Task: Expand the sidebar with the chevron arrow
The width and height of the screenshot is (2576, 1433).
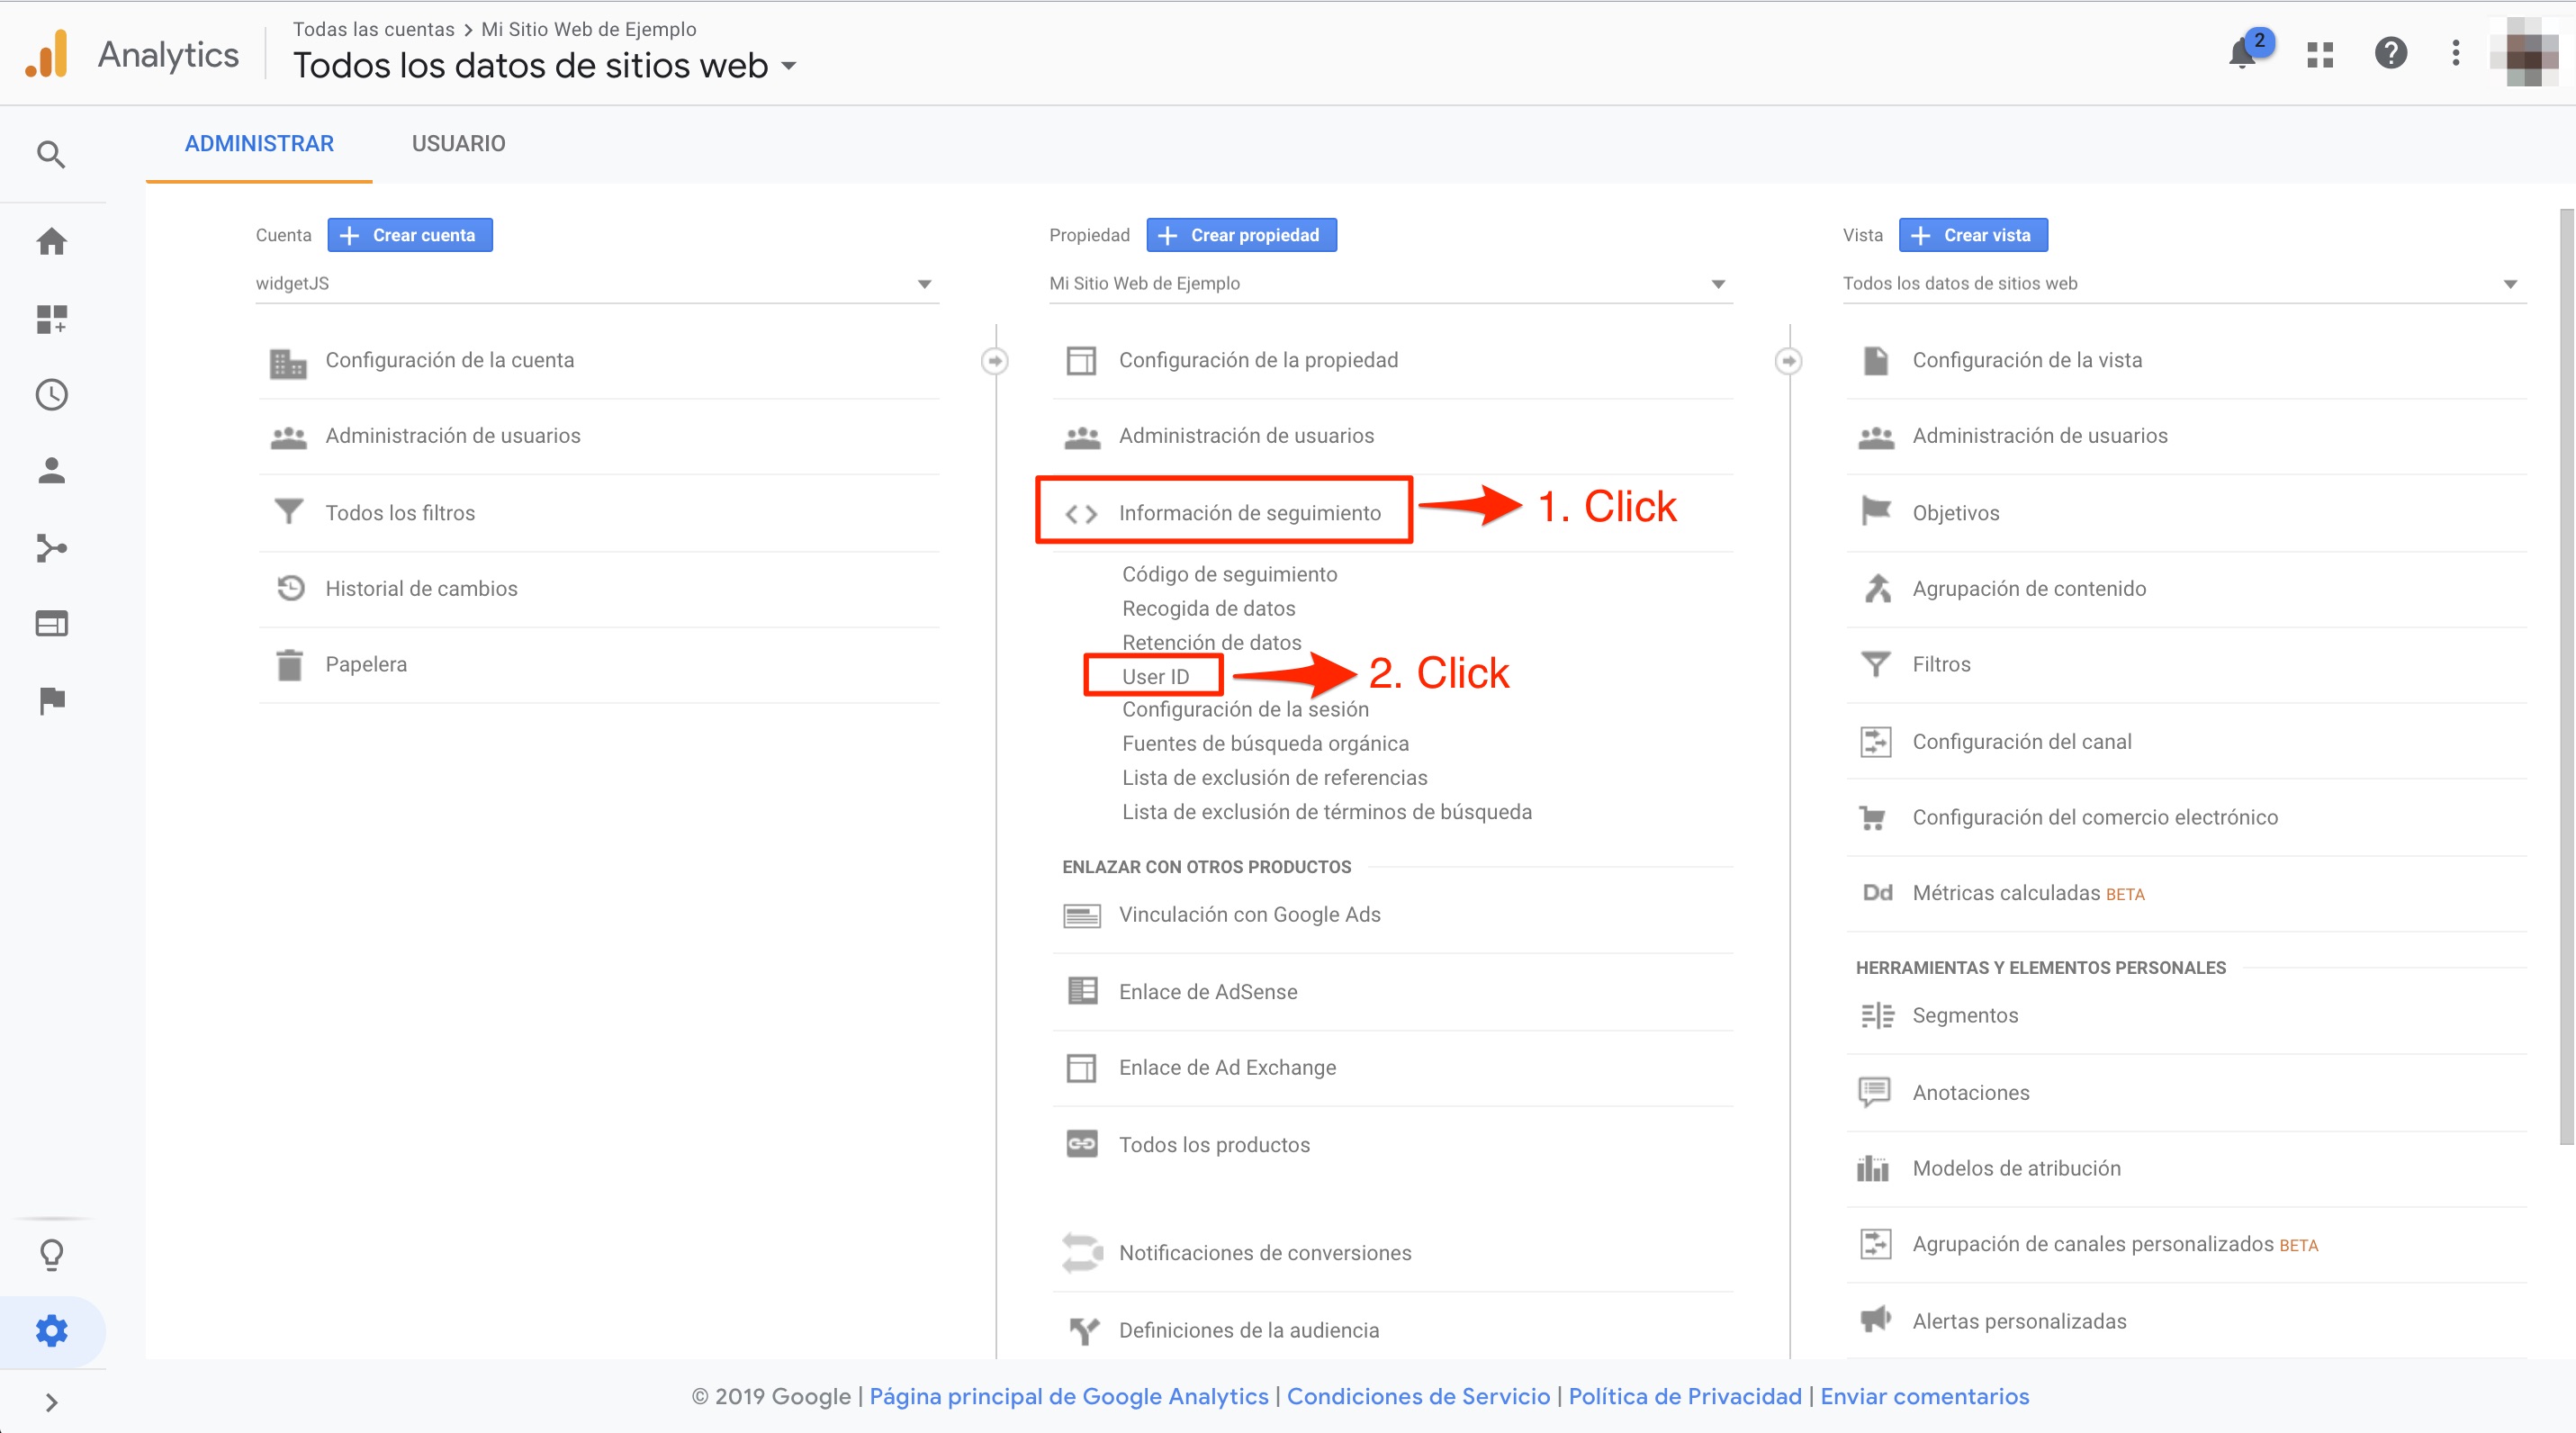Action: (x=51, y=1402)
